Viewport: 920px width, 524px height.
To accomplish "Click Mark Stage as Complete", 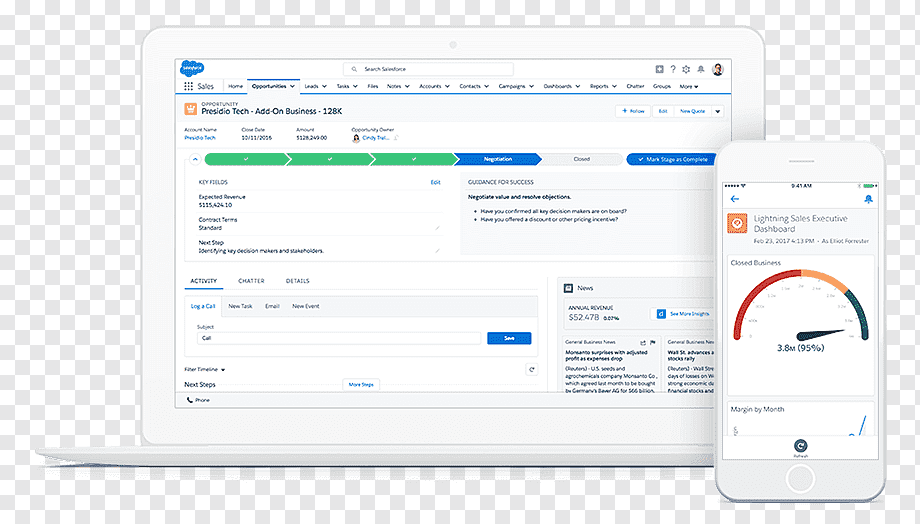I will click(x=672, y=159).
